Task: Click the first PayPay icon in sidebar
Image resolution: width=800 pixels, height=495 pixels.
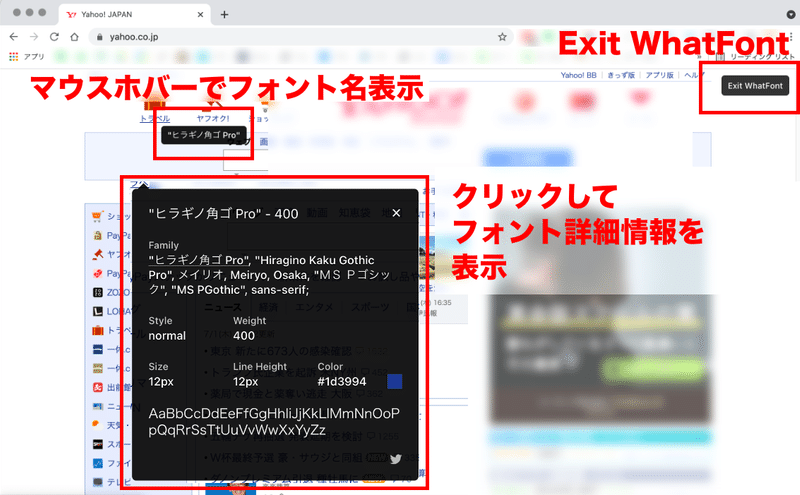Action: 97,235
